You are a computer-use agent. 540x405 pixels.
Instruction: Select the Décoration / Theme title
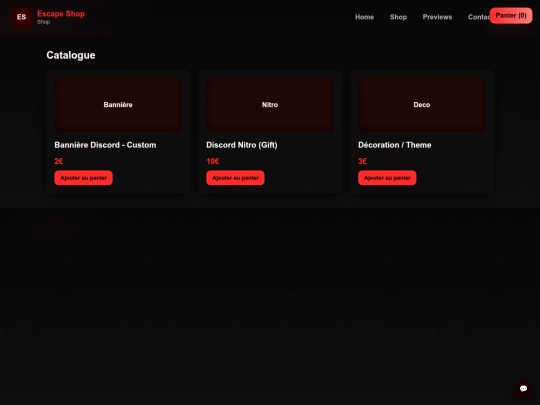coord(395,145)
